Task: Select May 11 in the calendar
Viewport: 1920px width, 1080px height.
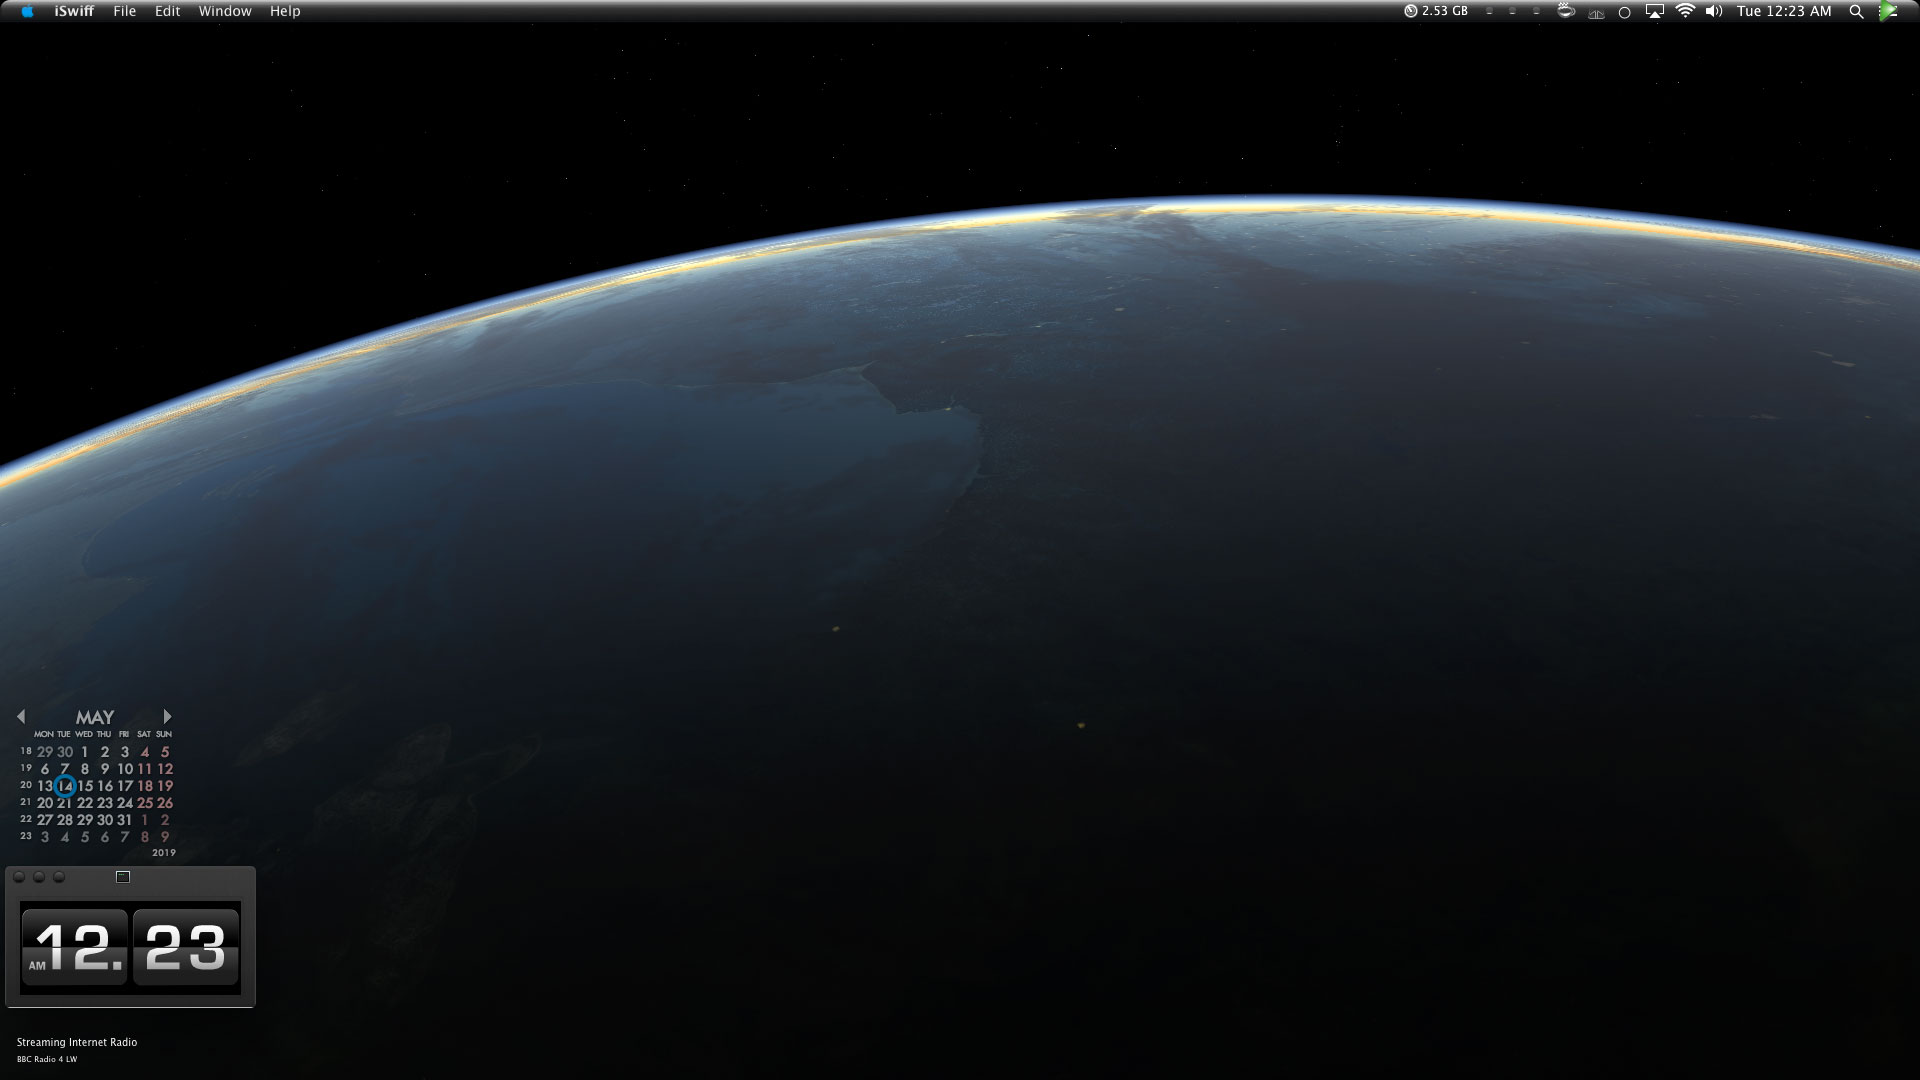Action: point(145,769)
